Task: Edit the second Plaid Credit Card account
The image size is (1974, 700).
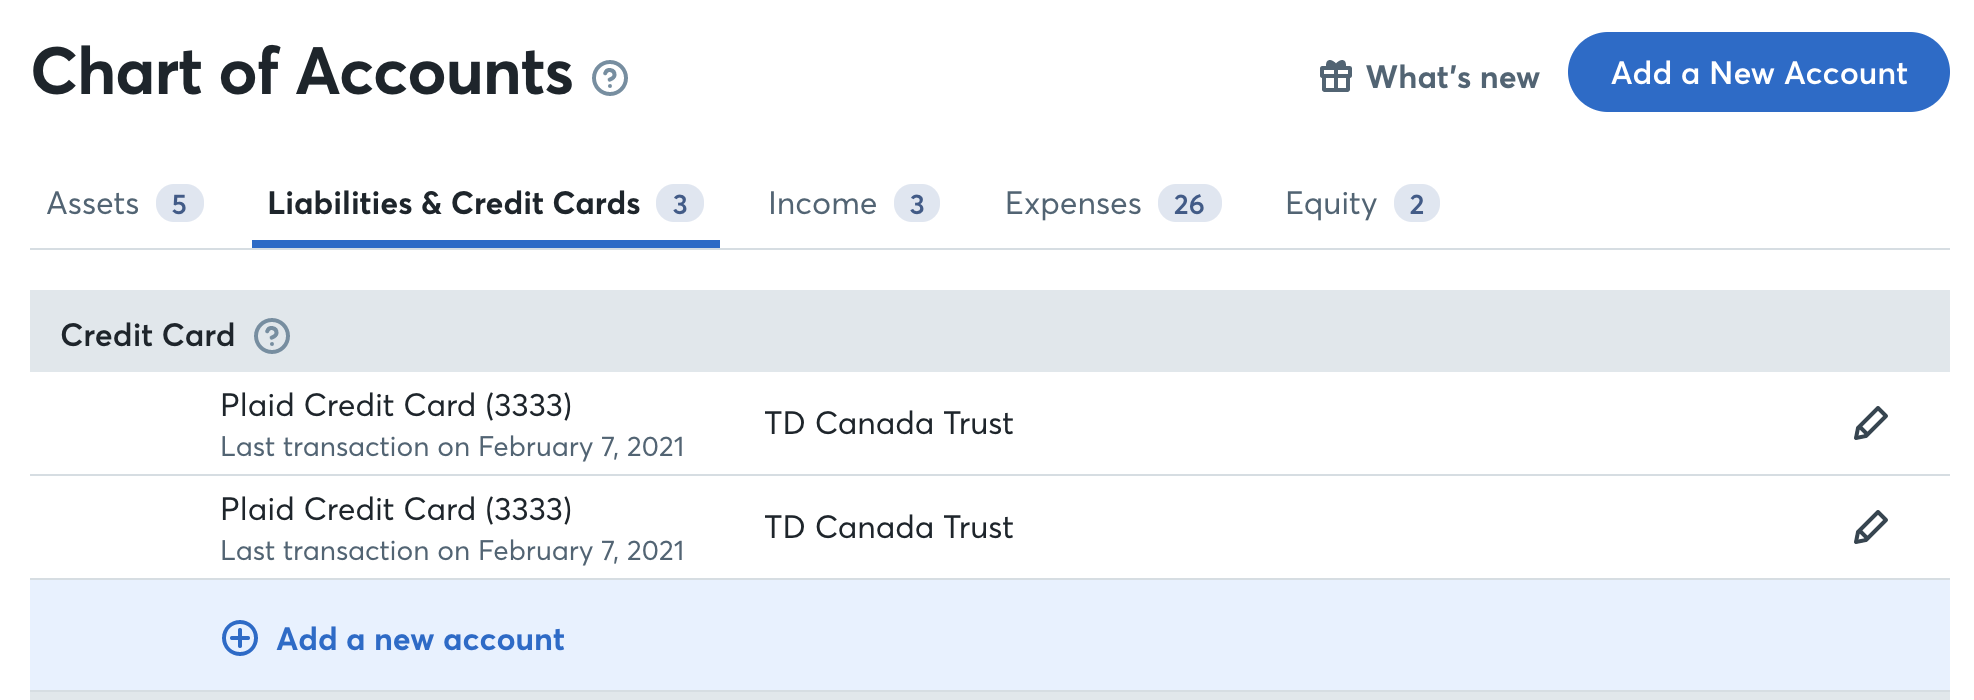Action: 1869,527
